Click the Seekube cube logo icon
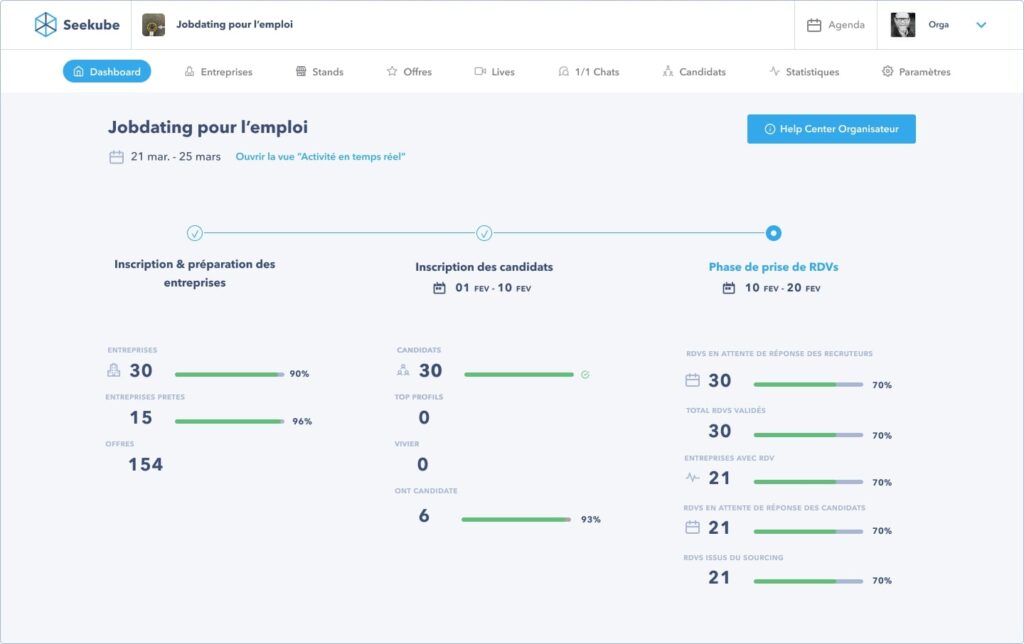Image resolution: width=1024 pixels, height=644 pixels. (45, 25)
